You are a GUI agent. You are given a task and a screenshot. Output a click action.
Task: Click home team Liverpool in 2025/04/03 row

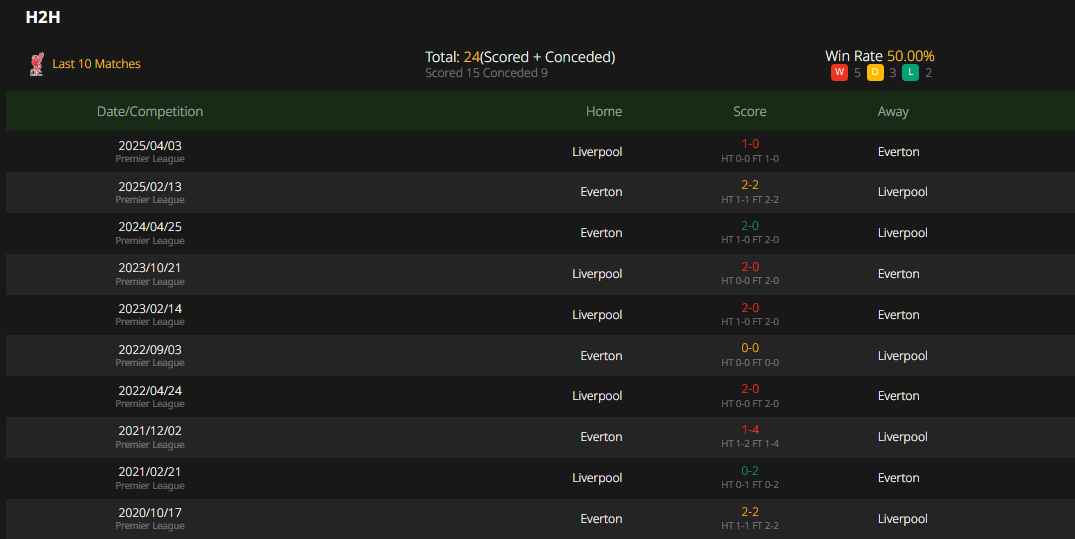[x=597, y=152]
